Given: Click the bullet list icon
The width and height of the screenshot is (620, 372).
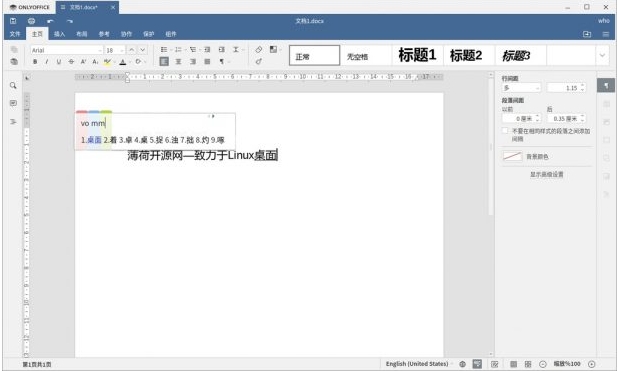Looking at the screenshot, I should 164,50.
